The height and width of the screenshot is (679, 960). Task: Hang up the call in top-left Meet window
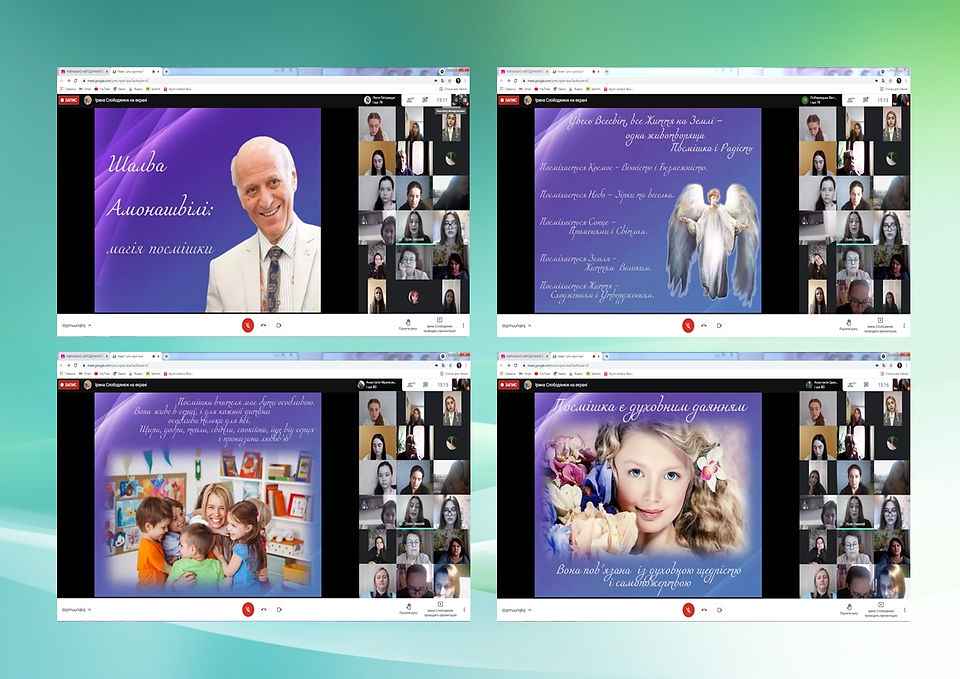263,325
